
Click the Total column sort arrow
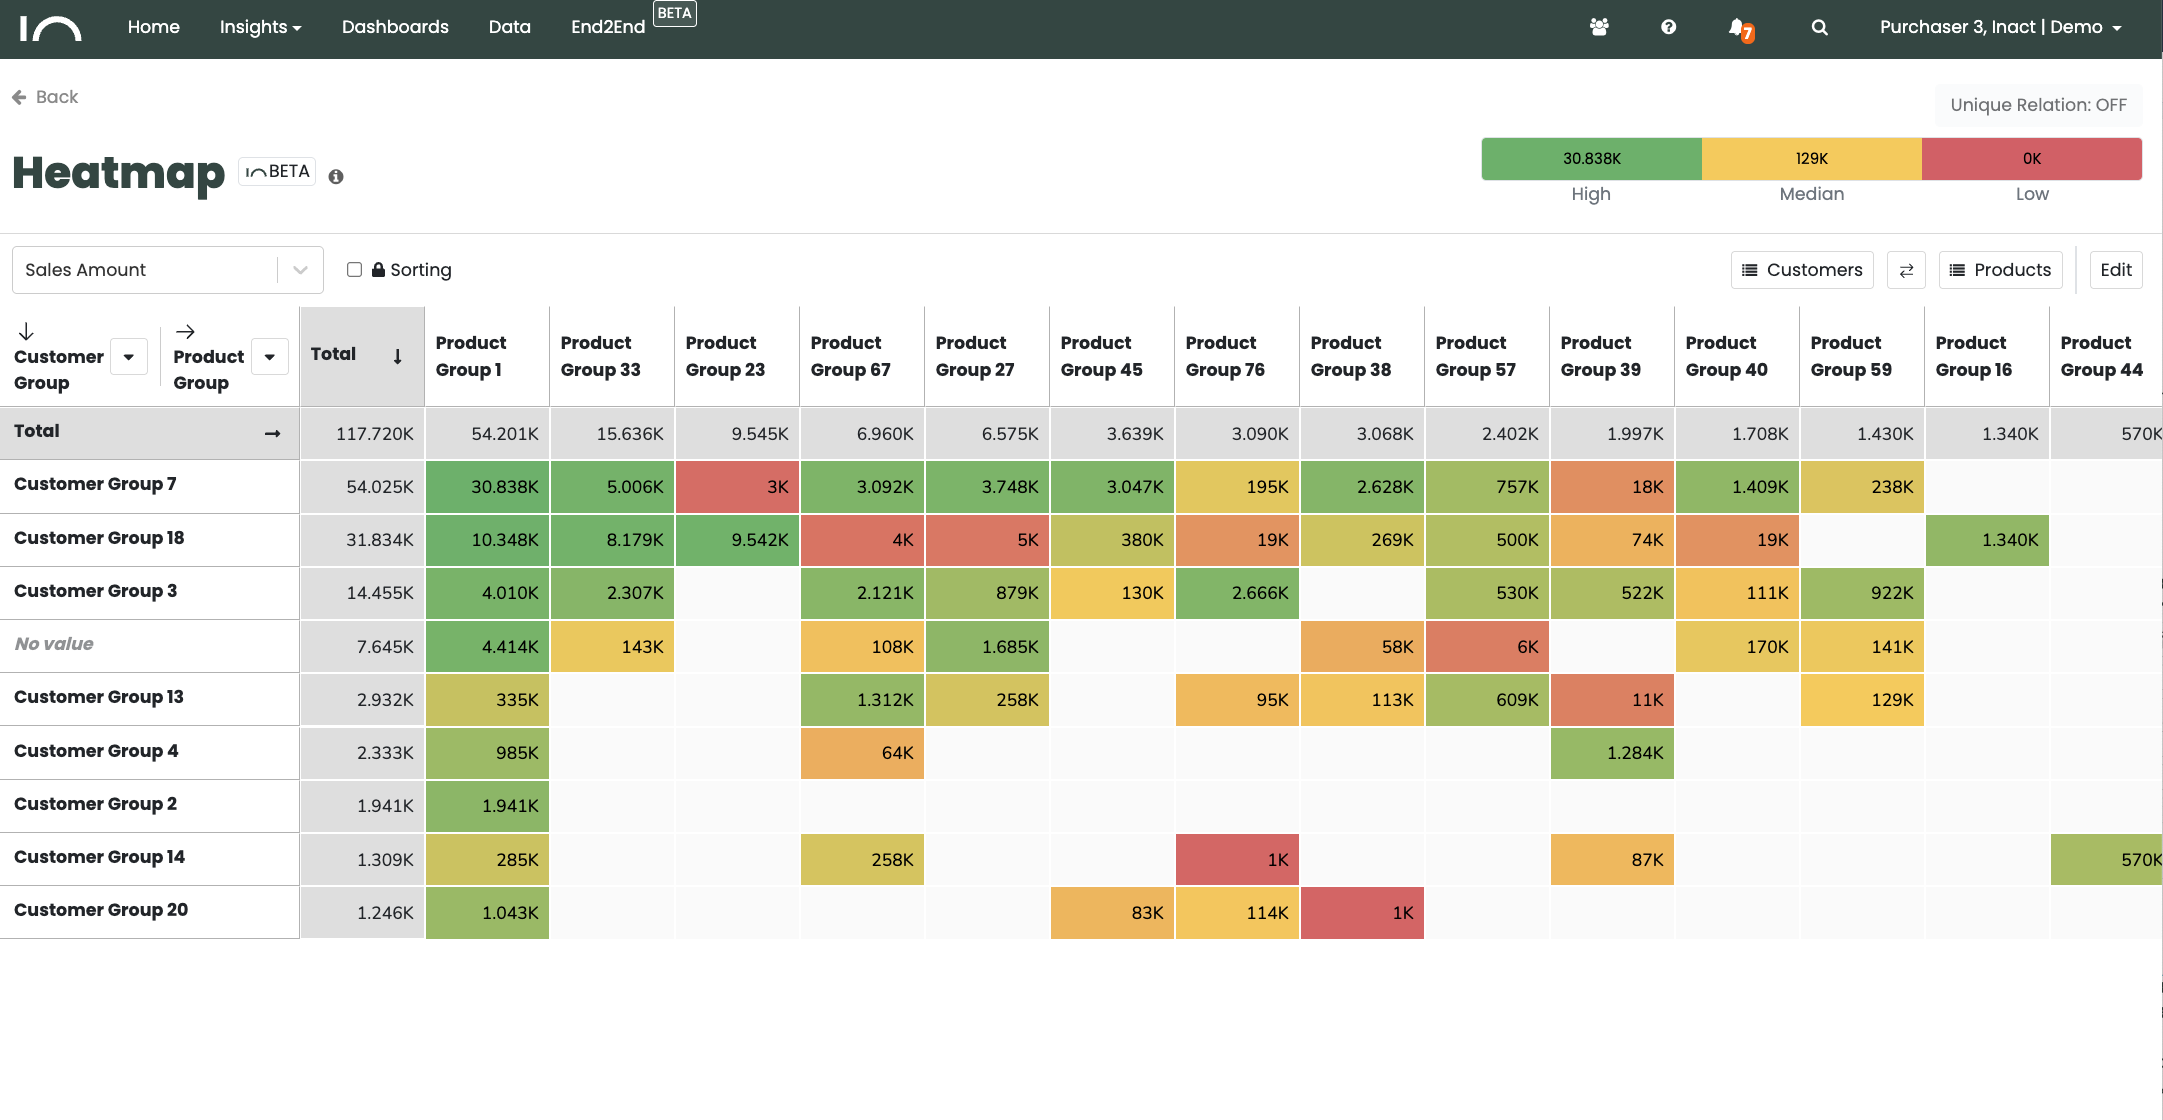[397, 356]
